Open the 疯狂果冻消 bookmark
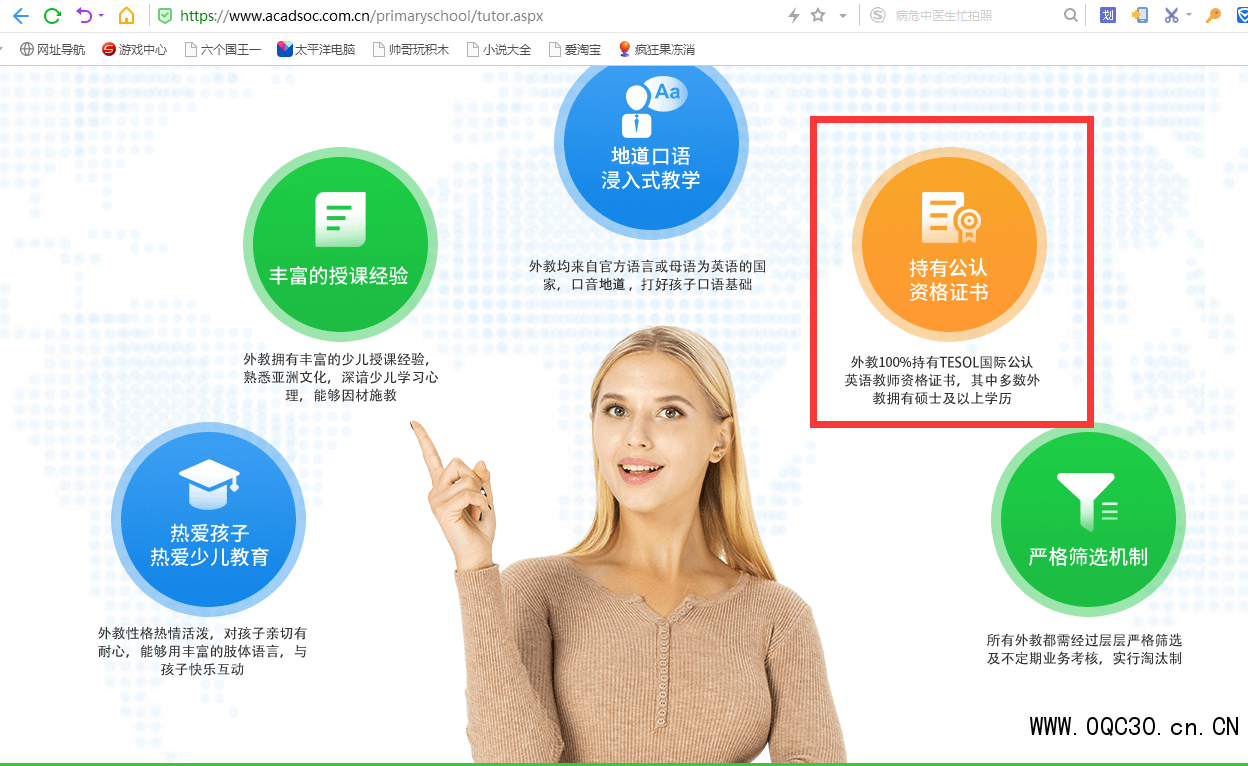Viewport: 1248px width, 766px height. (x=657, y=49)
